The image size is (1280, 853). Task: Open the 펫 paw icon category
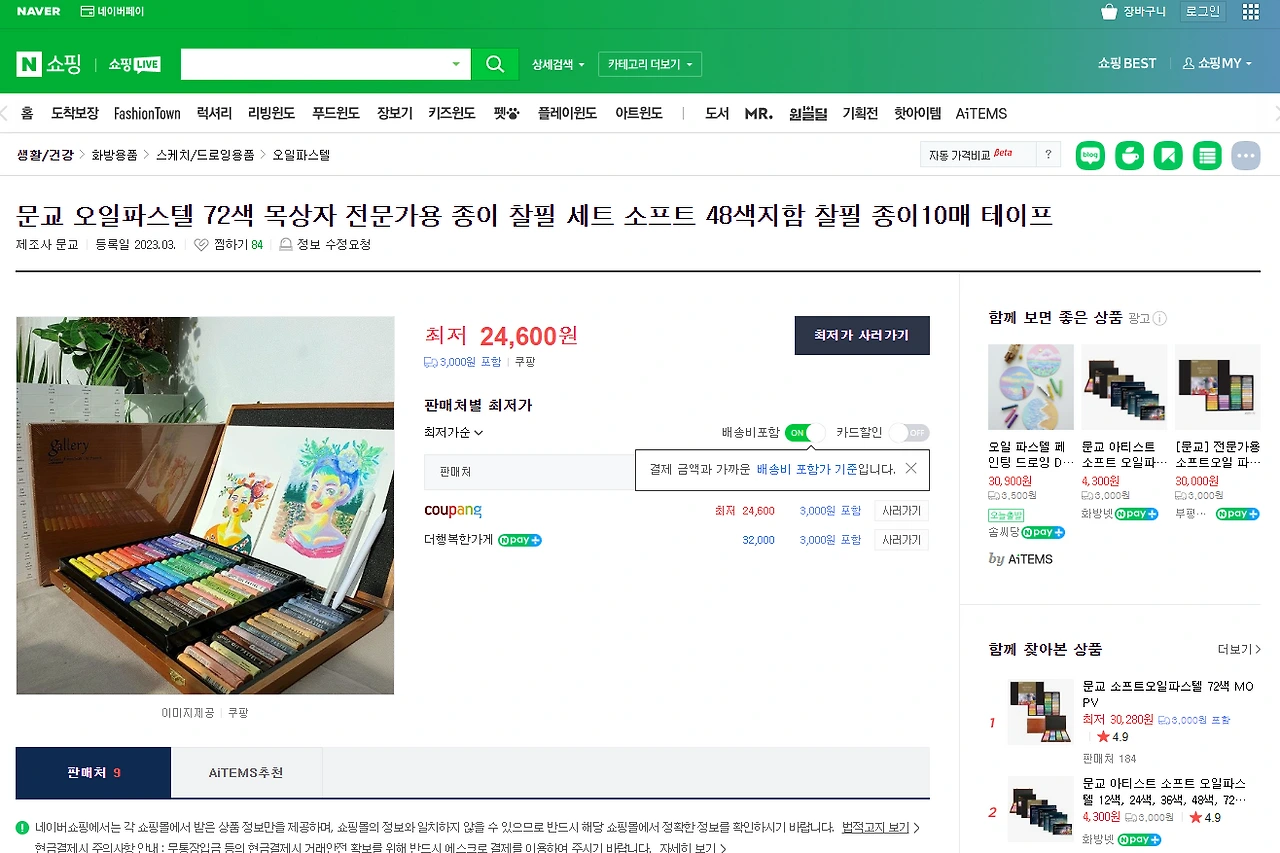507,113
